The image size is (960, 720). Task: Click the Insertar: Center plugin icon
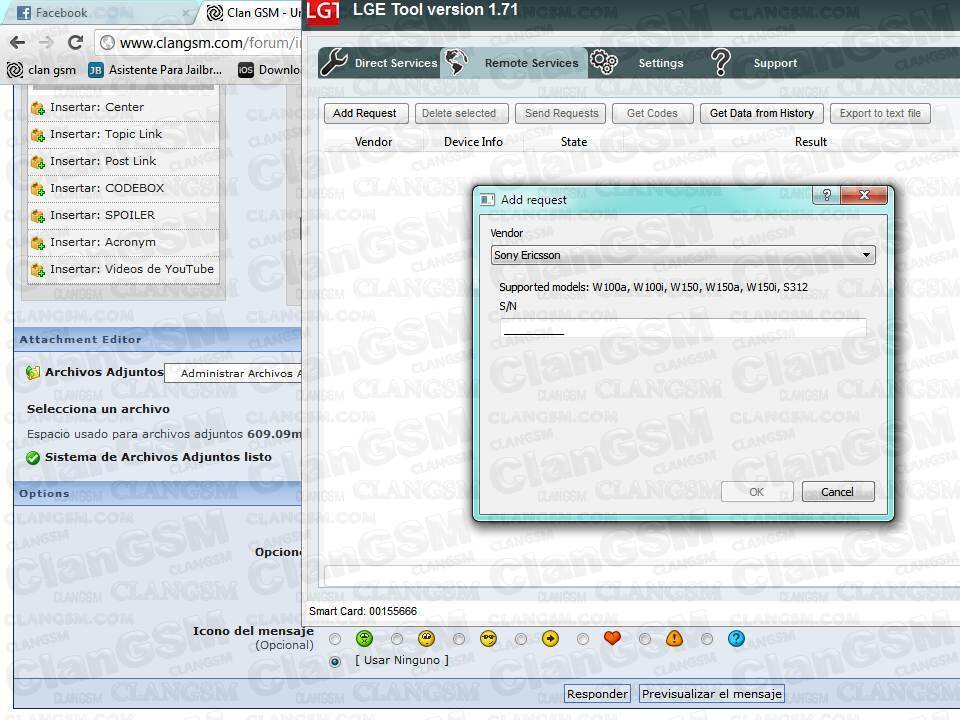(x=37, y=108)
